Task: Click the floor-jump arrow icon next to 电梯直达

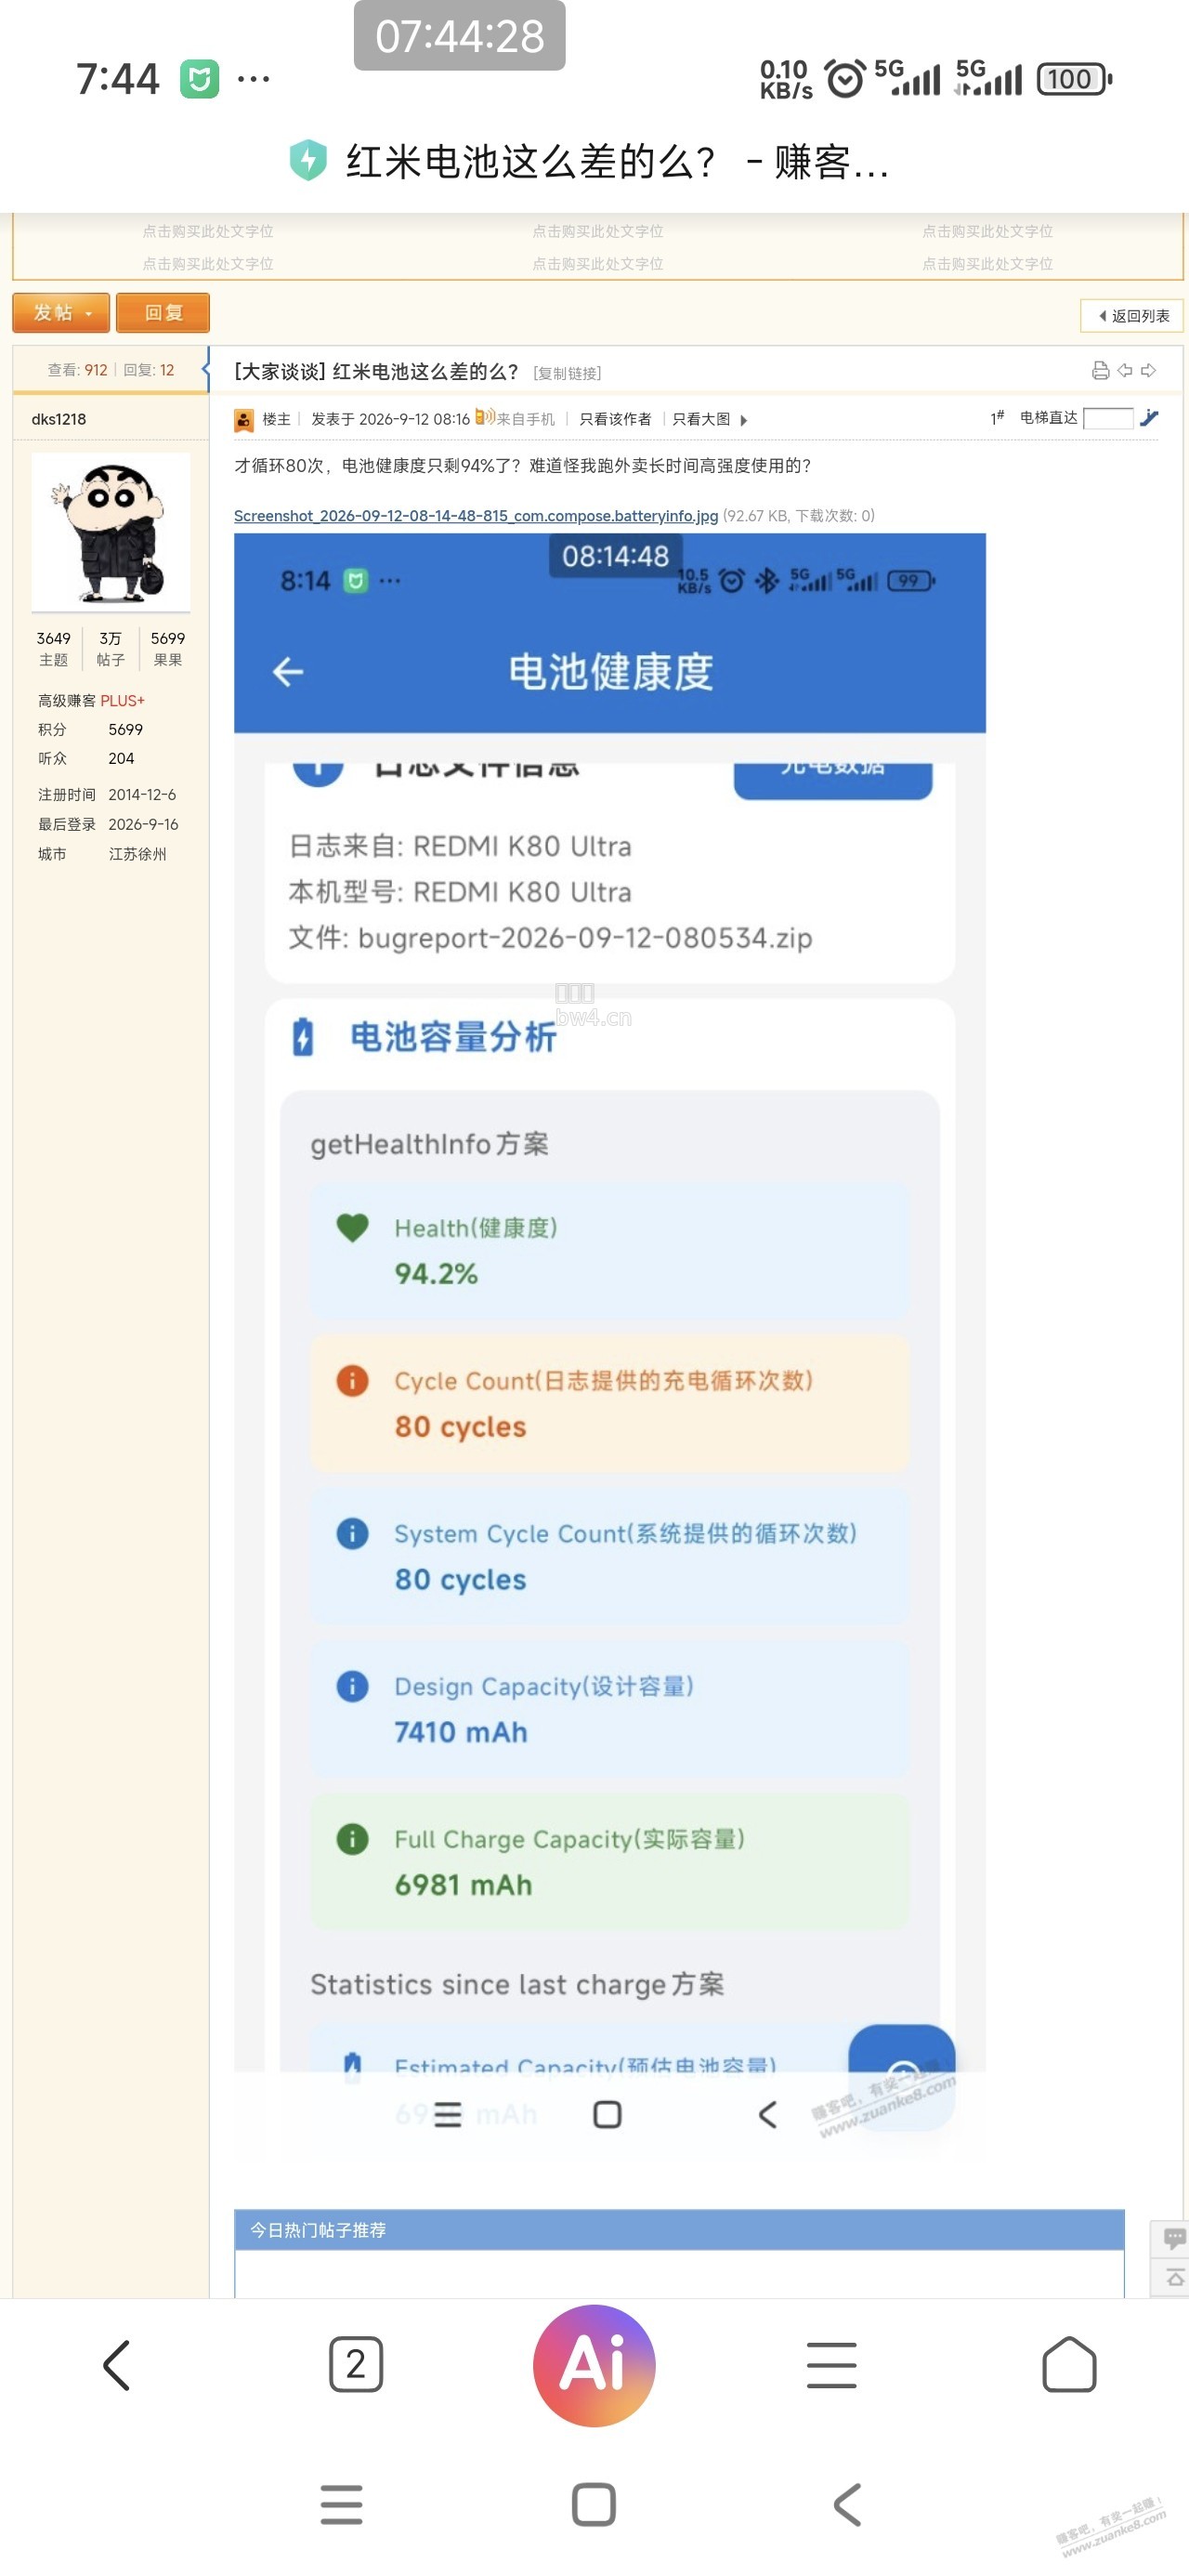Action: coord(1149,418)
